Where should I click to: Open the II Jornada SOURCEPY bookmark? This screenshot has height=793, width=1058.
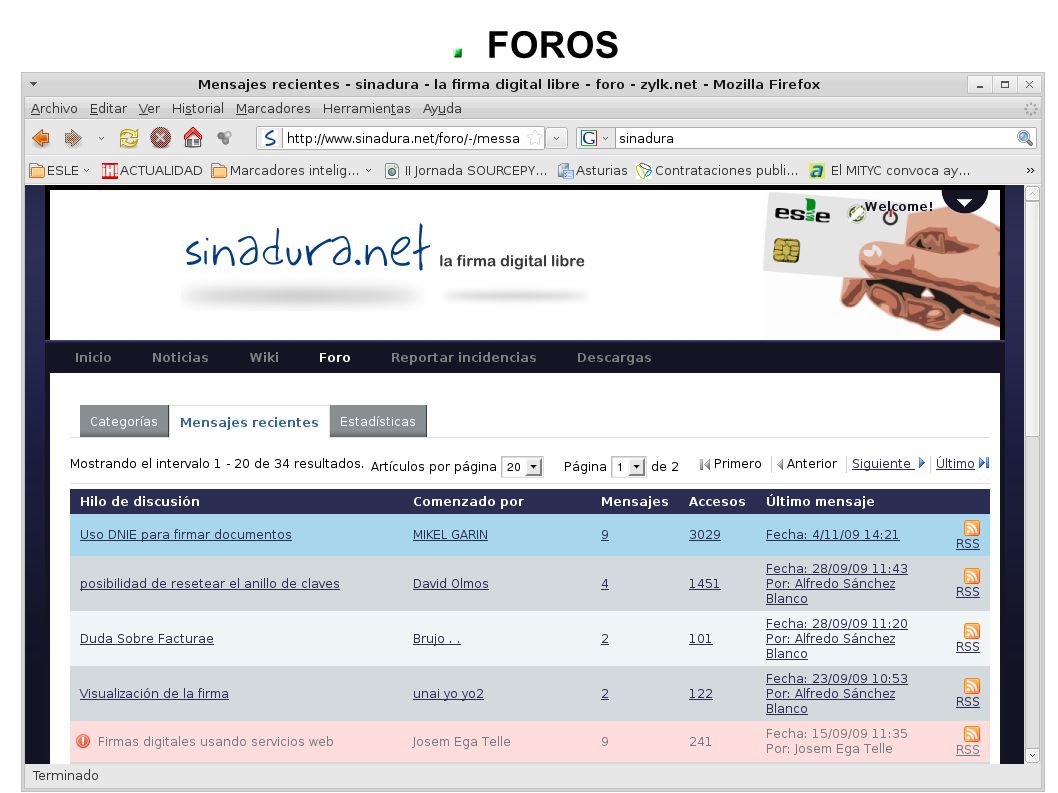[466, 171]
